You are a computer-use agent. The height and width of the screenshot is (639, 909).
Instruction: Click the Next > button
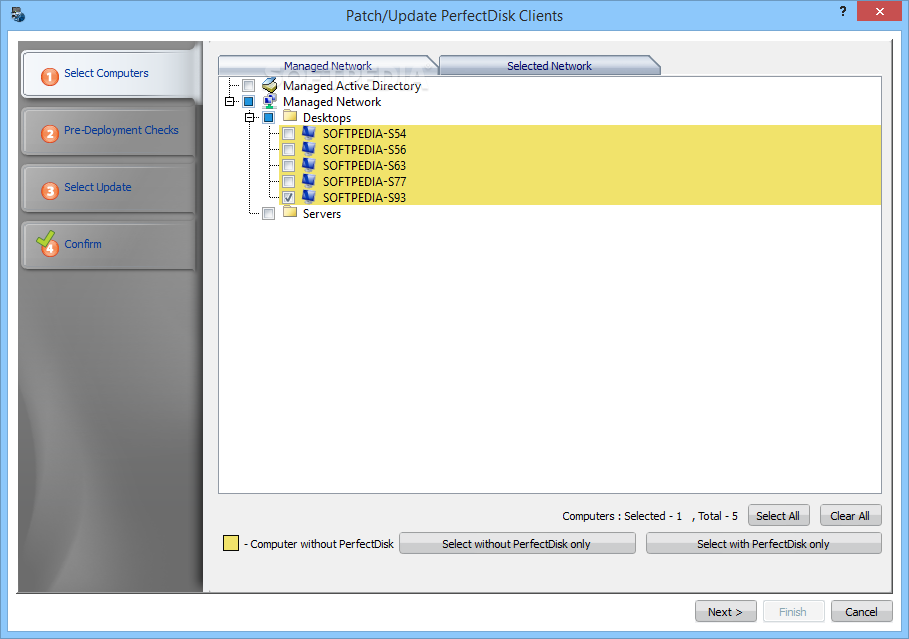coord(725,611)
